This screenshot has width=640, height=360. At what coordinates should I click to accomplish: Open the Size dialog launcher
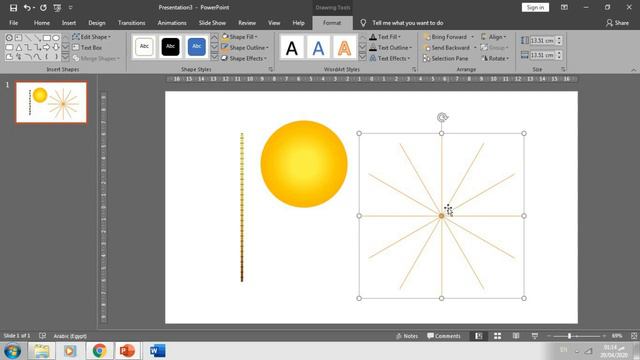(563, 70)
